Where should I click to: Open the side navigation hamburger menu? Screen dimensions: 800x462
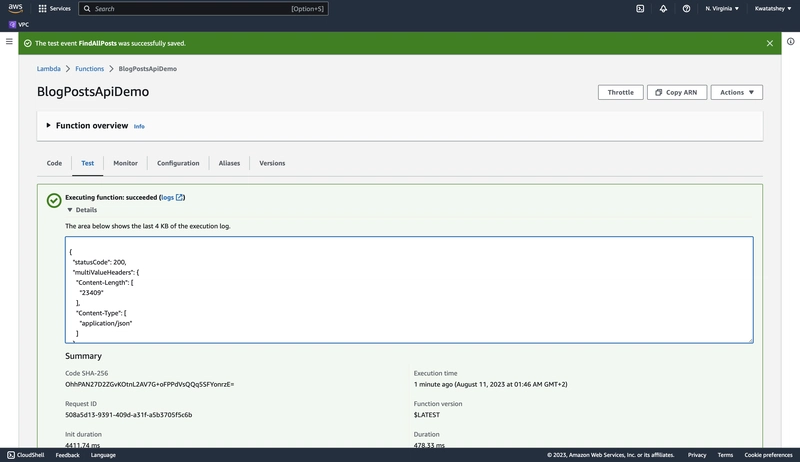[9, 41]
